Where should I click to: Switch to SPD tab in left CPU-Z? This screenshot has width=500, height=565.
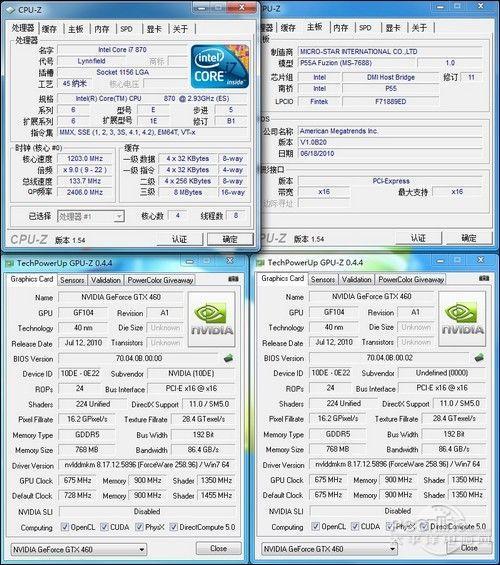(x=126, y=29)
